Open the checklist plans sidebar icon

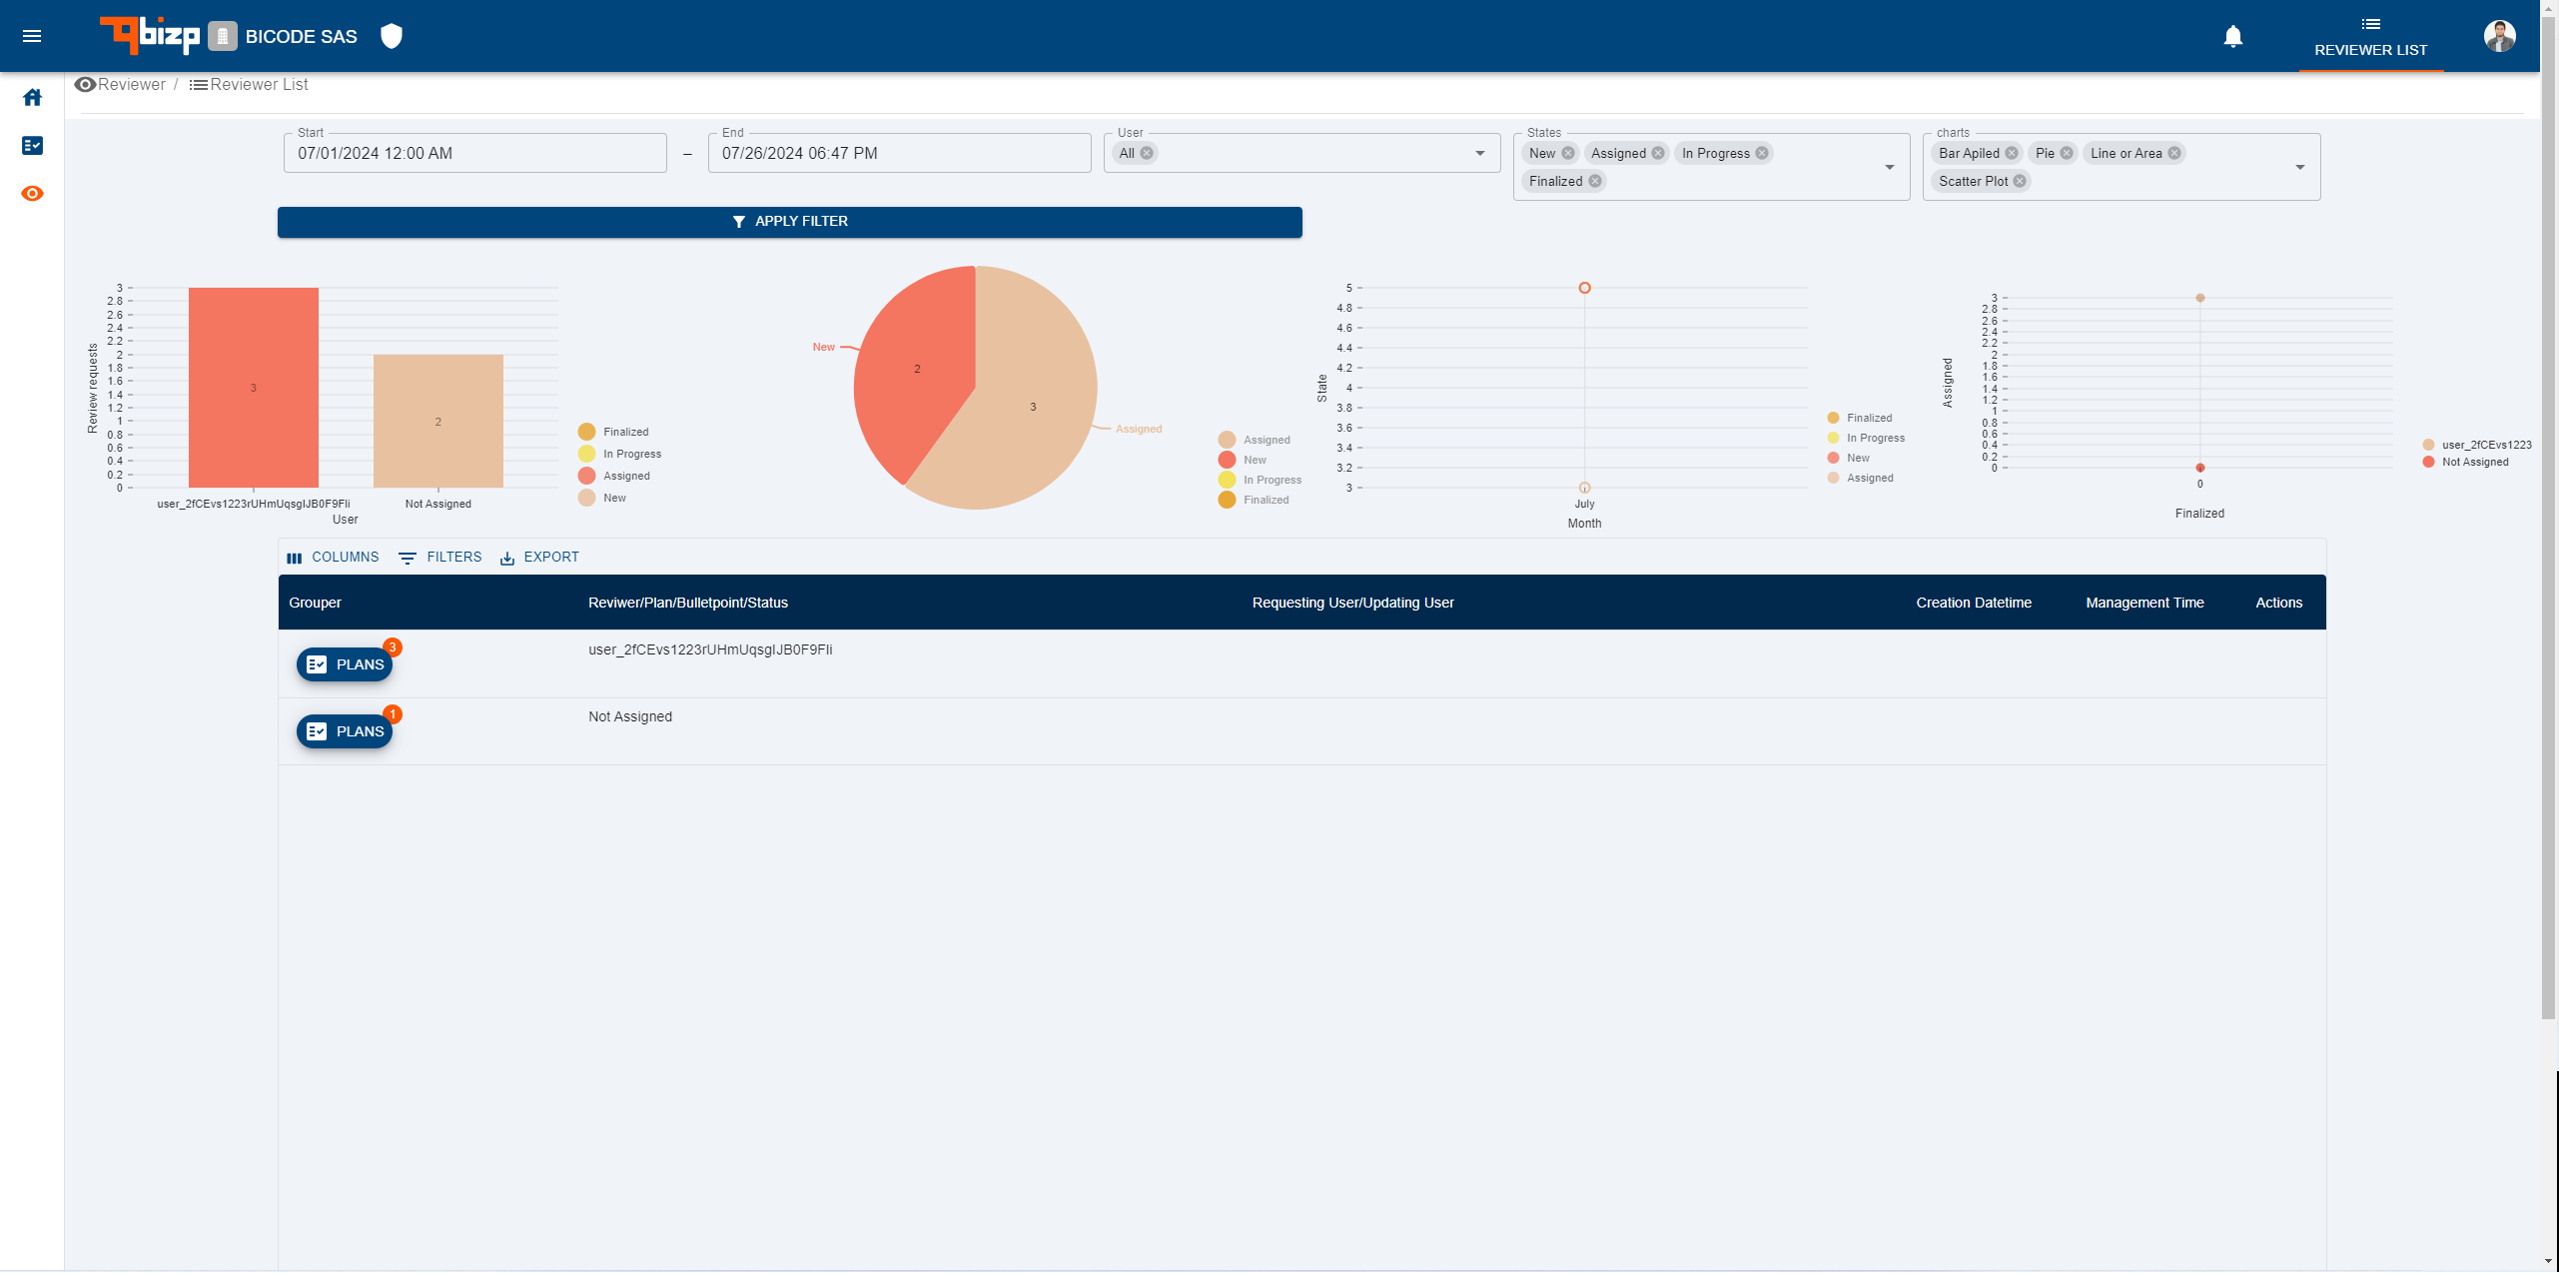pyautogui.click(x=32, y=146)
